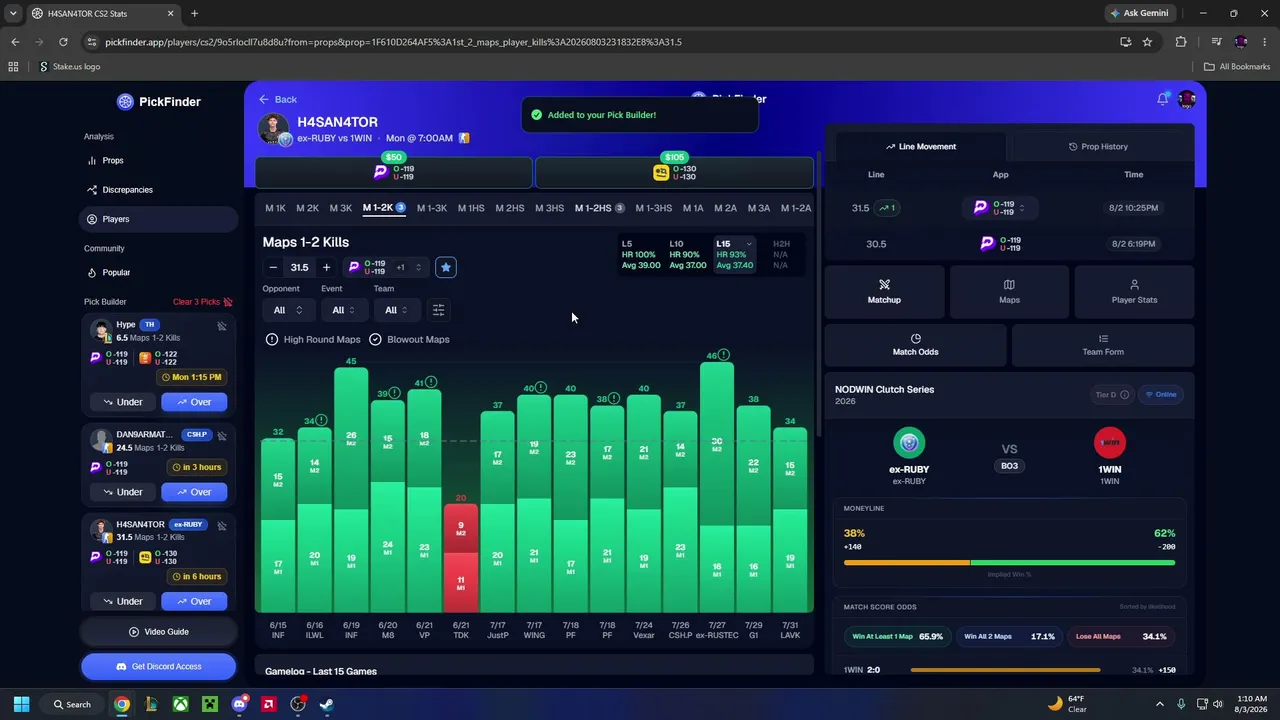This screenshot has height=720, width=1280.
Task: Increase the line with plus button
Action: coord(326,267)
